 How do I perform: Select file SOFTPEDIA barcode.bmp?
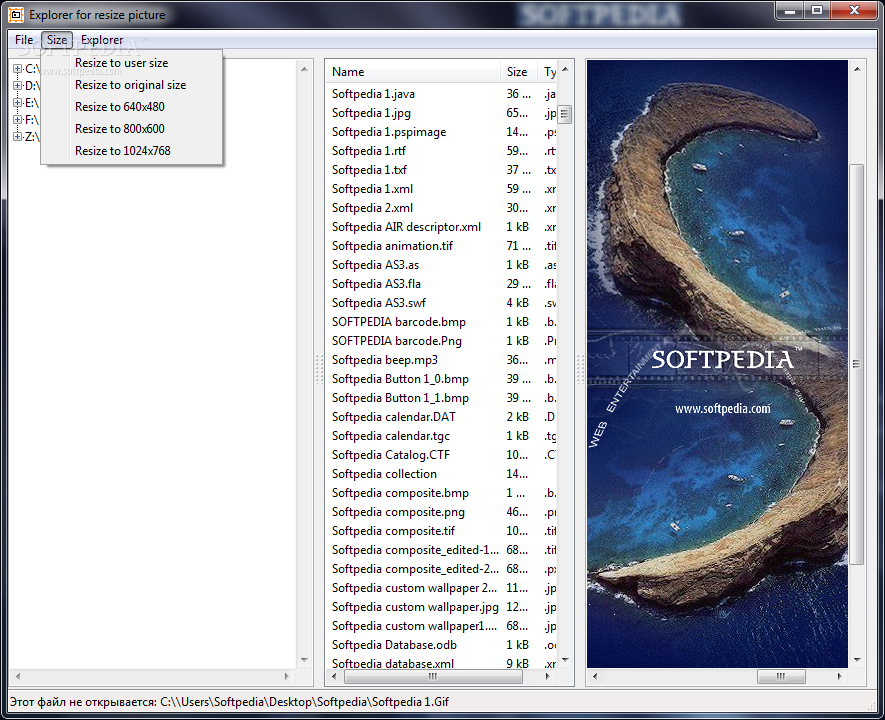[398, 322]
